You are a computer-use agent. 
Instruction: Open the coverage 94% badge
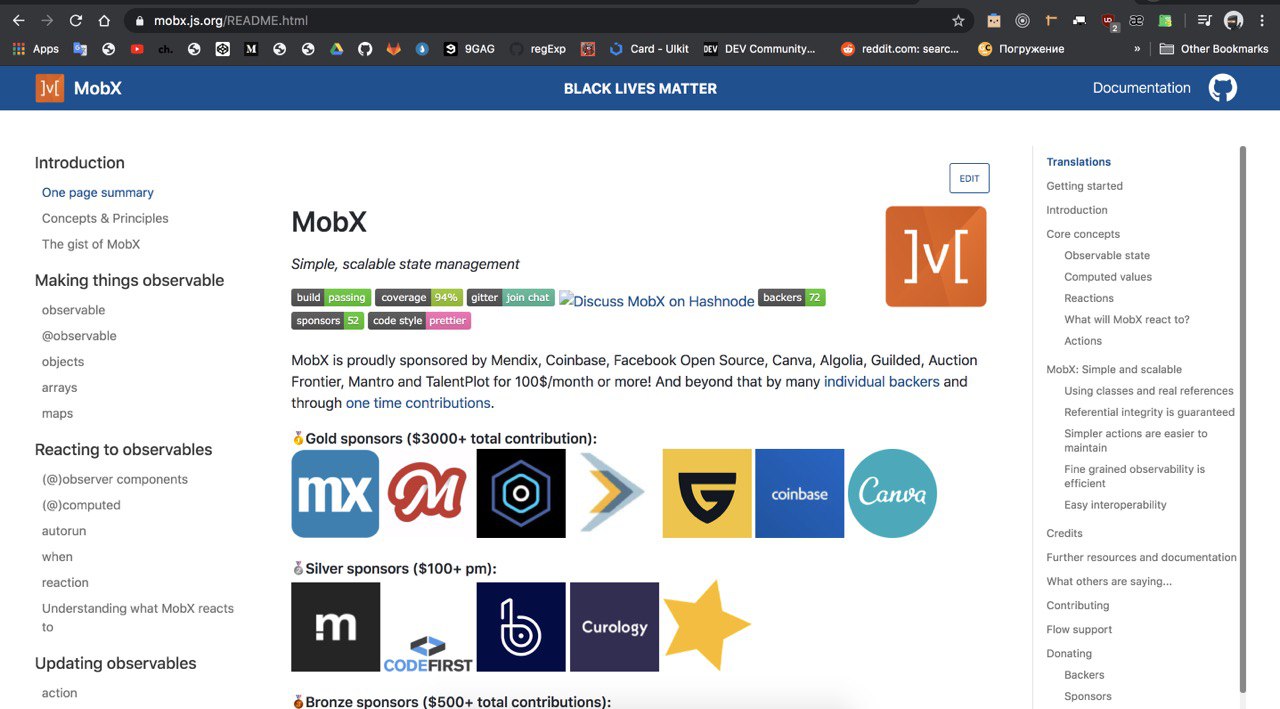(x=419, y=297)
